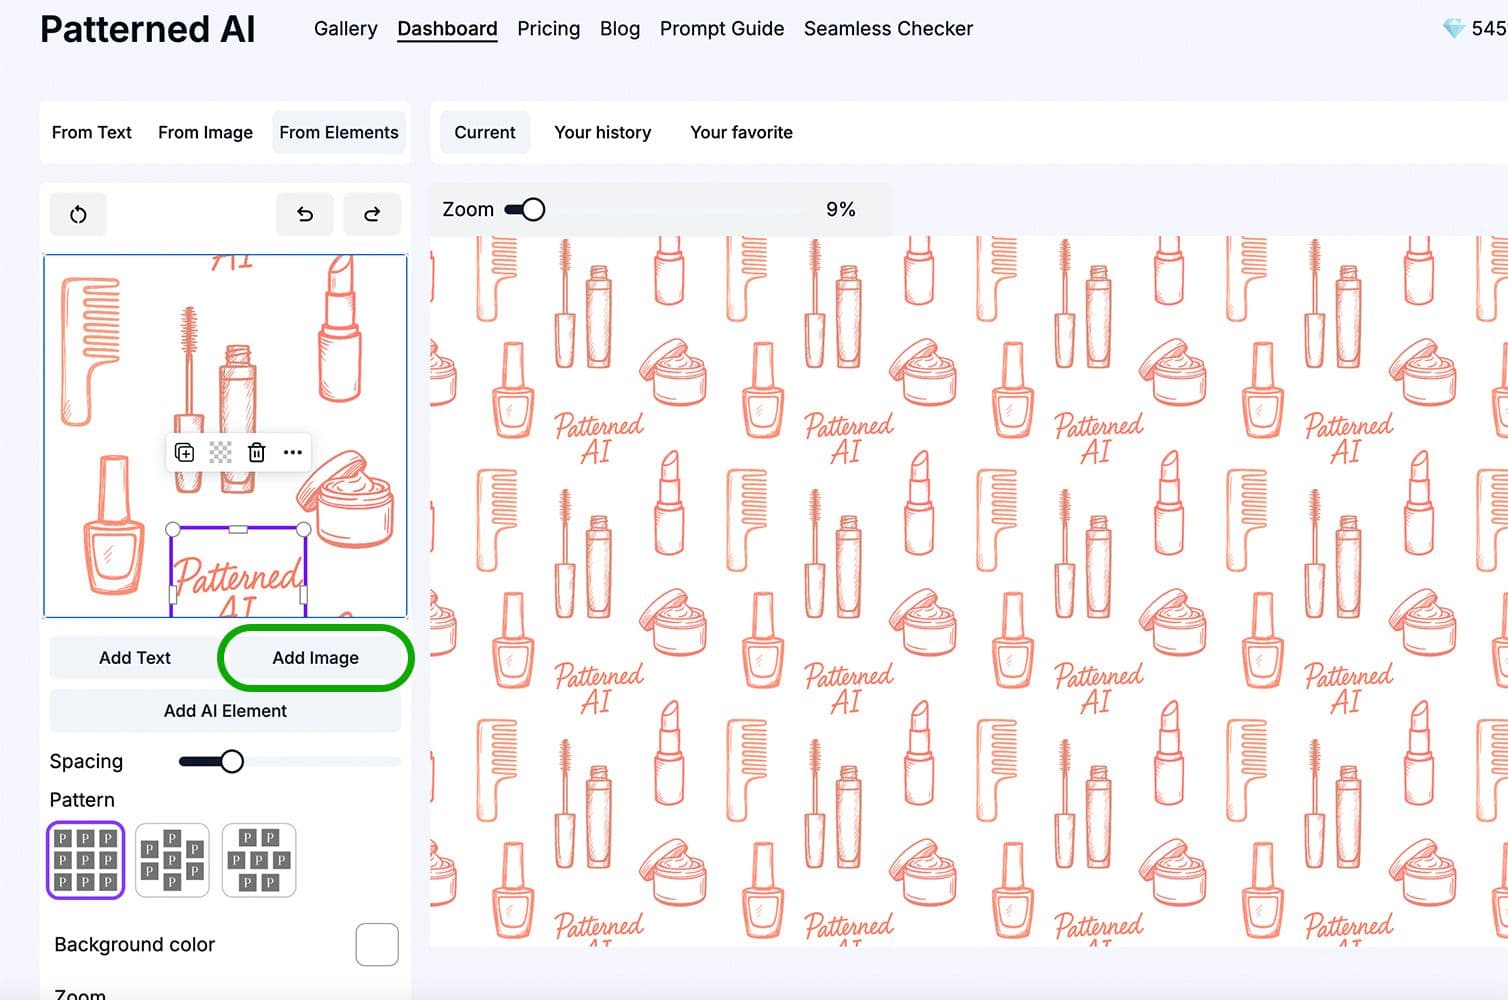Toggle element transparency via the checkerboard icon
The height and width of the screenshot is (1000, 1508).
point(220,452)
